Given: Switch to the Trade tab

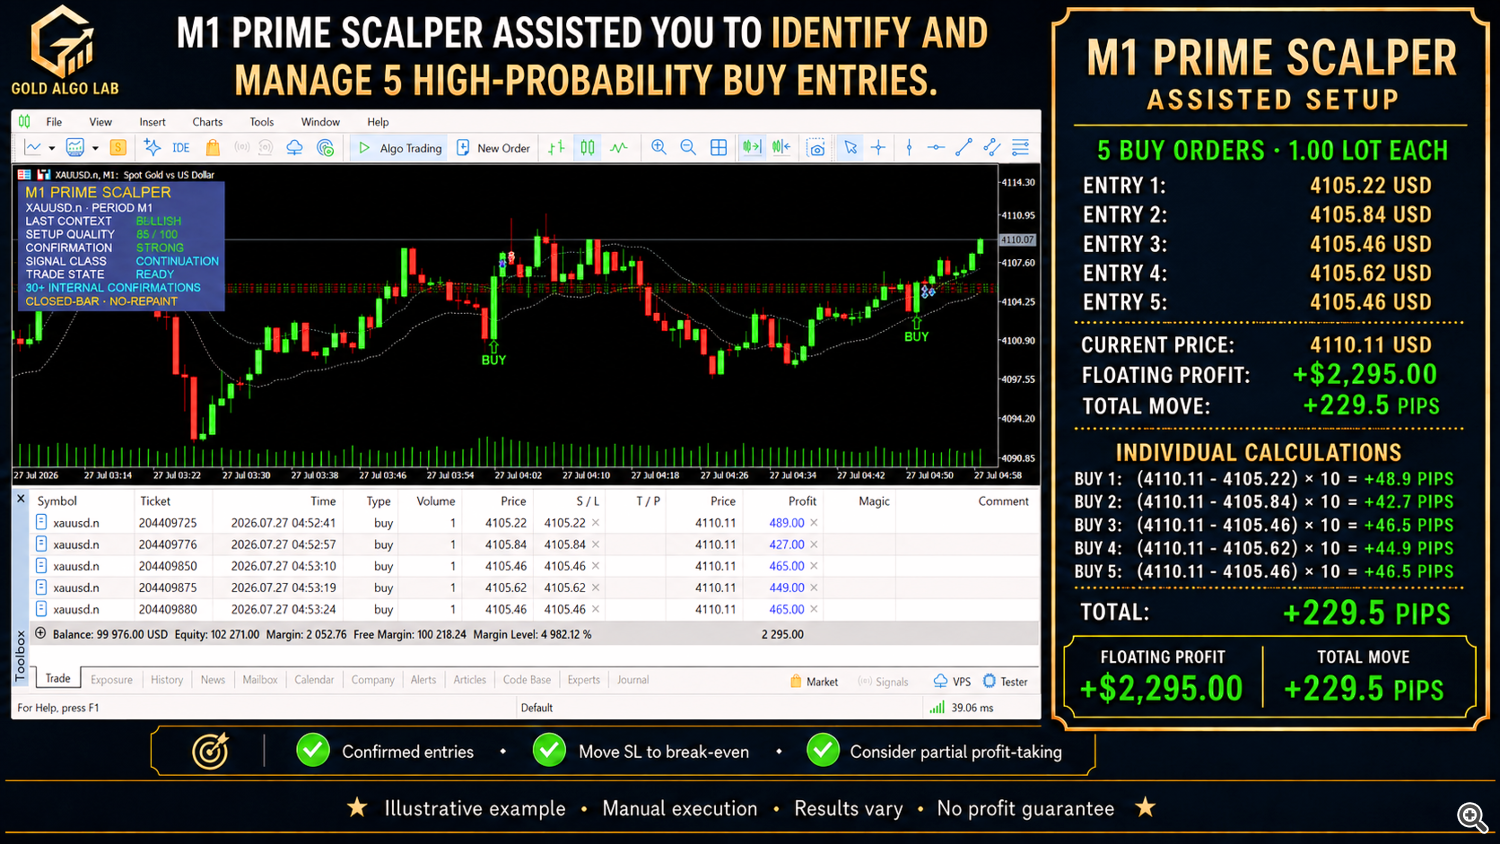Looking at the screenshot, I should click(x=58, y=679).
